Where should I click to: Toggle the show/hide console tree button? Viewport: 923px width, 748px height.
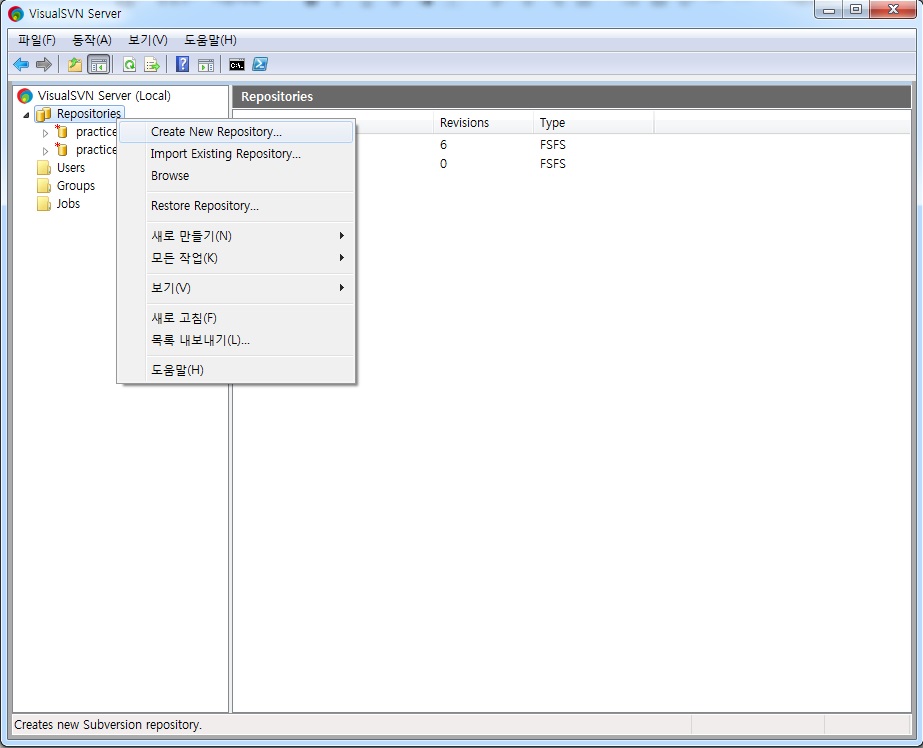tap(98, 64)
